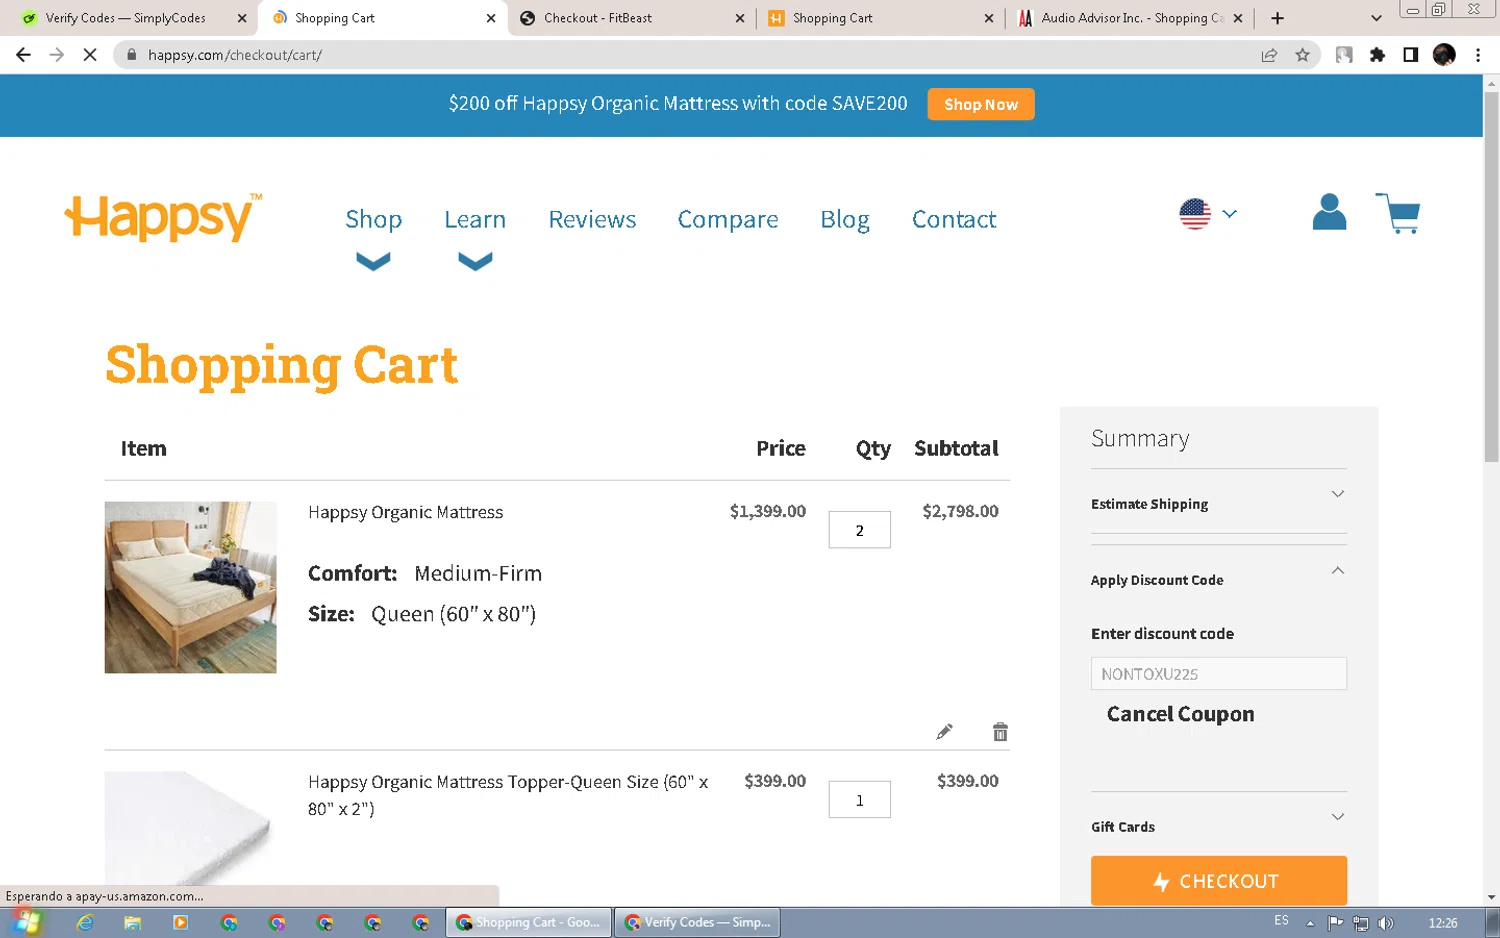Switch to Verify Codes taskbar window

tap(697, 922)
